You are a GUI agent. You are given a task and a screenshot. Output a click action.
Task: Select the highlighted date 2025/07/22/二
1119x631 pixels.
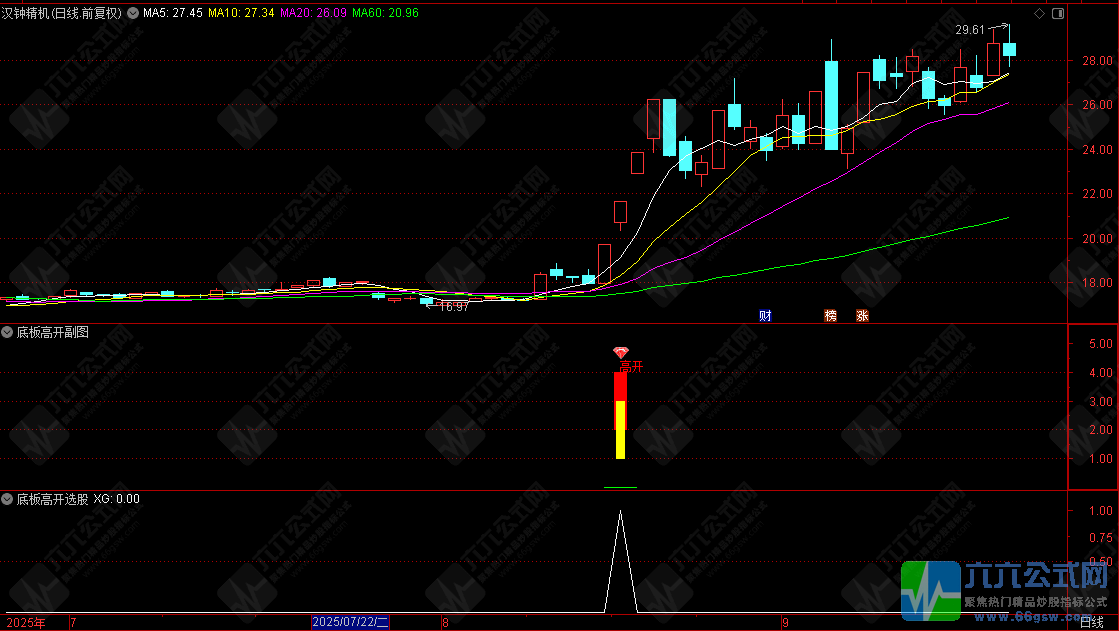tap(350, 622)
